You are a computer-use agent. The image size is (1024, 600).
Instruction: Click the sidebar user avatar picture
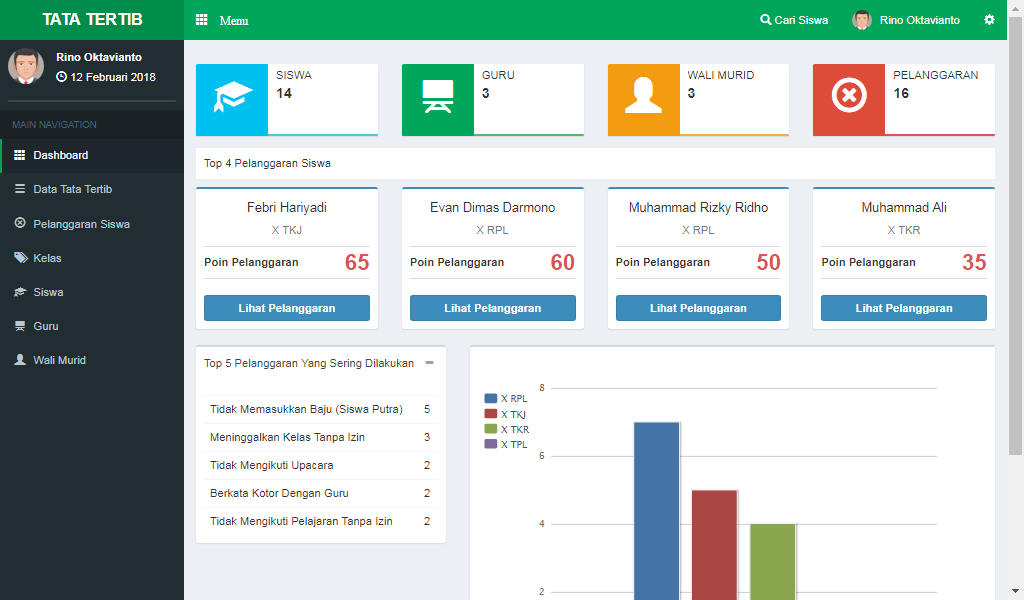(26, 66)
